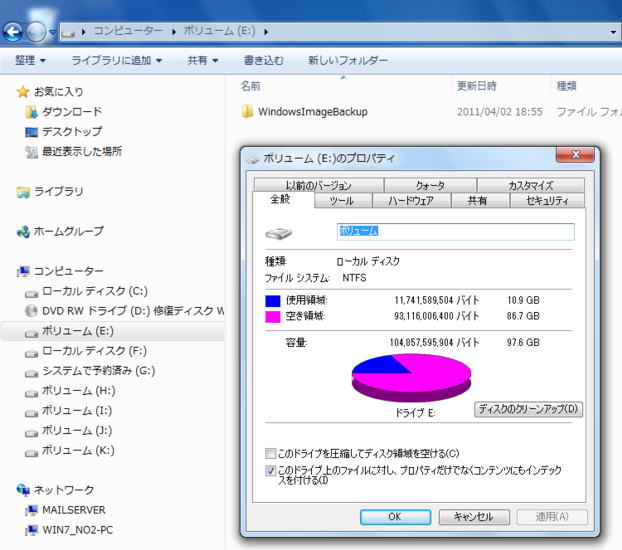Click the ボリューム (J:) drive icon
Image resolution: width=622 pixels, height=550 pixels.
31,432
